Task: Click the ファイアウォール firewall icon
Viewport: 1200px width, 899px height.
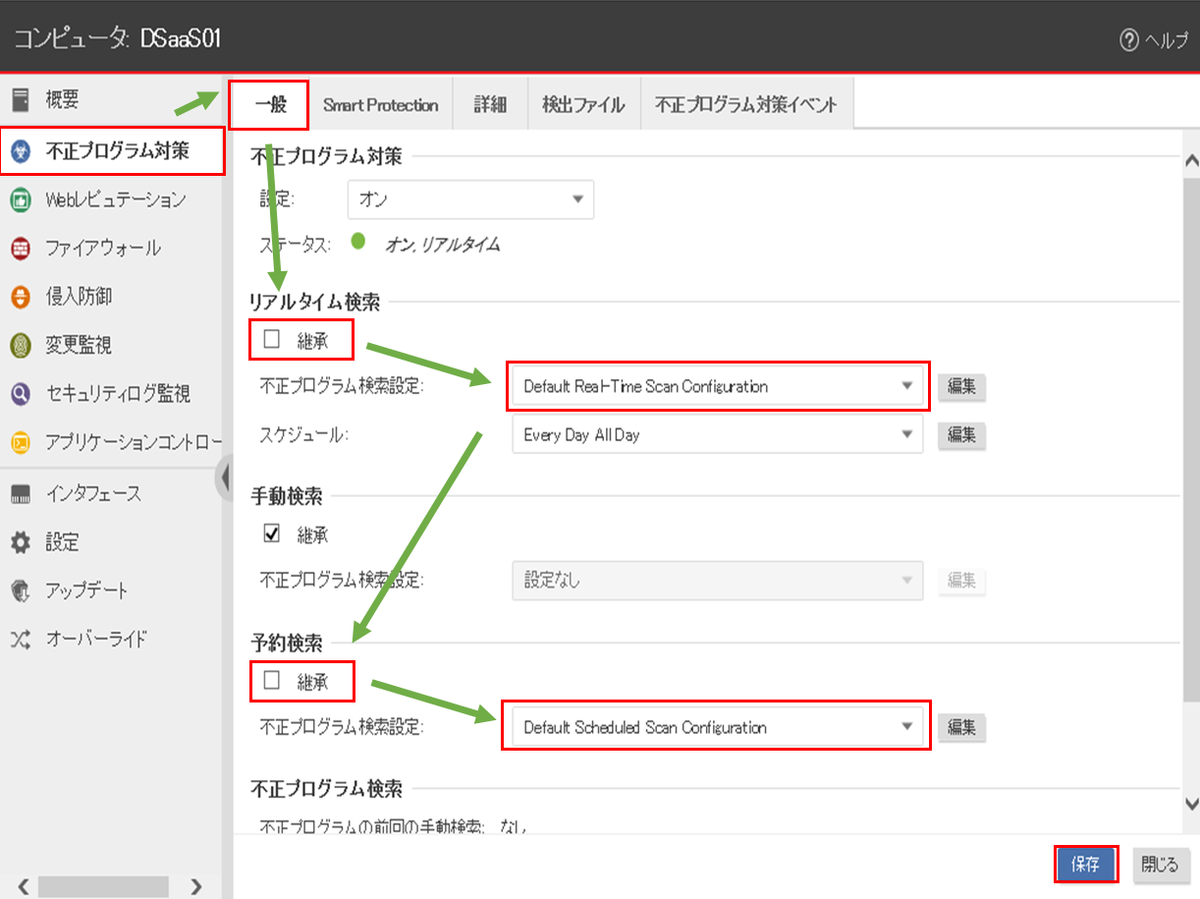Action: pyautogui.click(x=20, y=248)
